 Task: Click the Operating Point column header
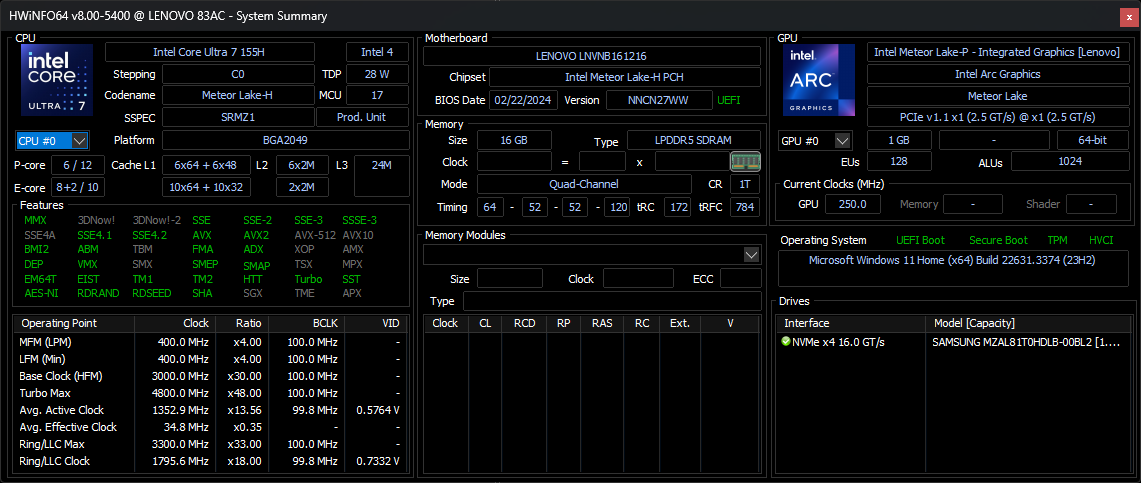pos(59,323)
